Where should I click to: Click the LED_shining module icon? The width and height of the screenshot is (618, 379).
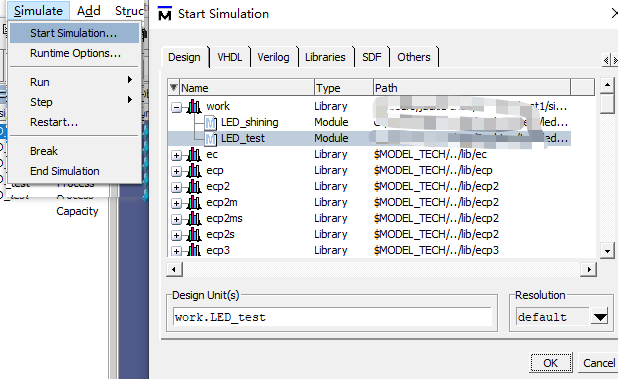(210, 123)
